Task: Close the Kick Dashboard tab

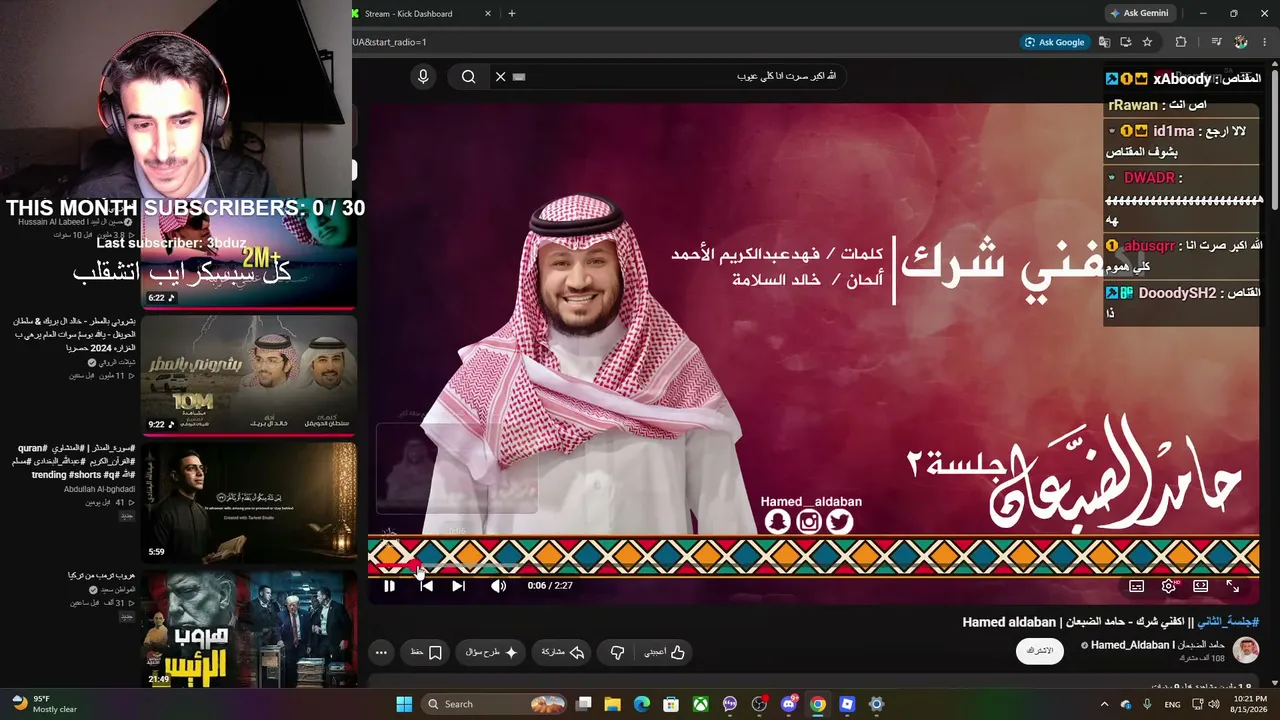Action: point(488,14)
